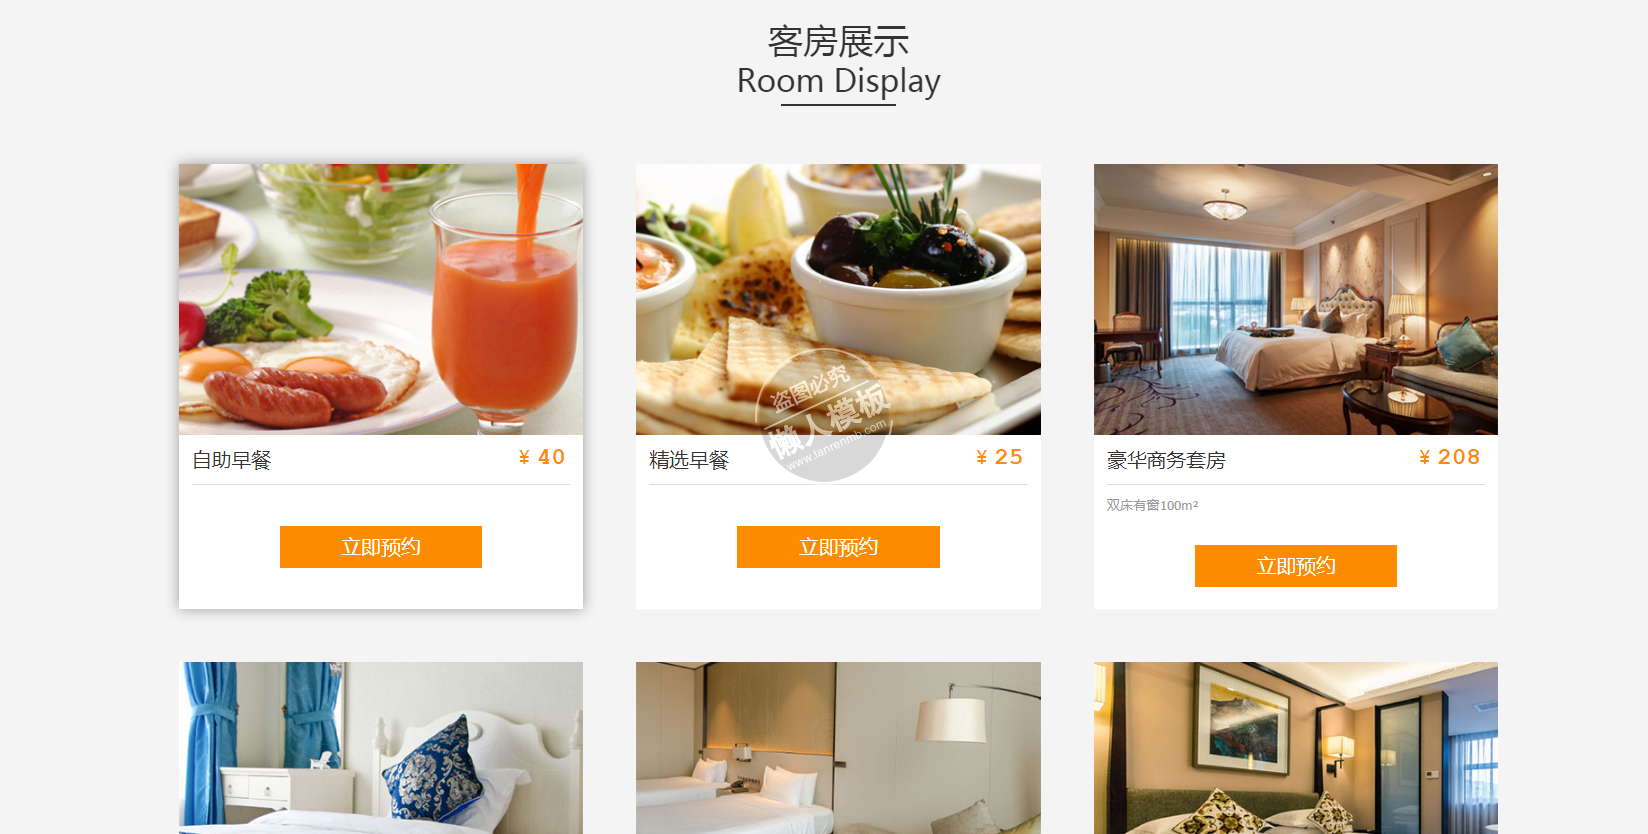This screenshot has height=834, width=1648.
Task: Open the blue-curtain bedroom photo
Action: (381, 748)
